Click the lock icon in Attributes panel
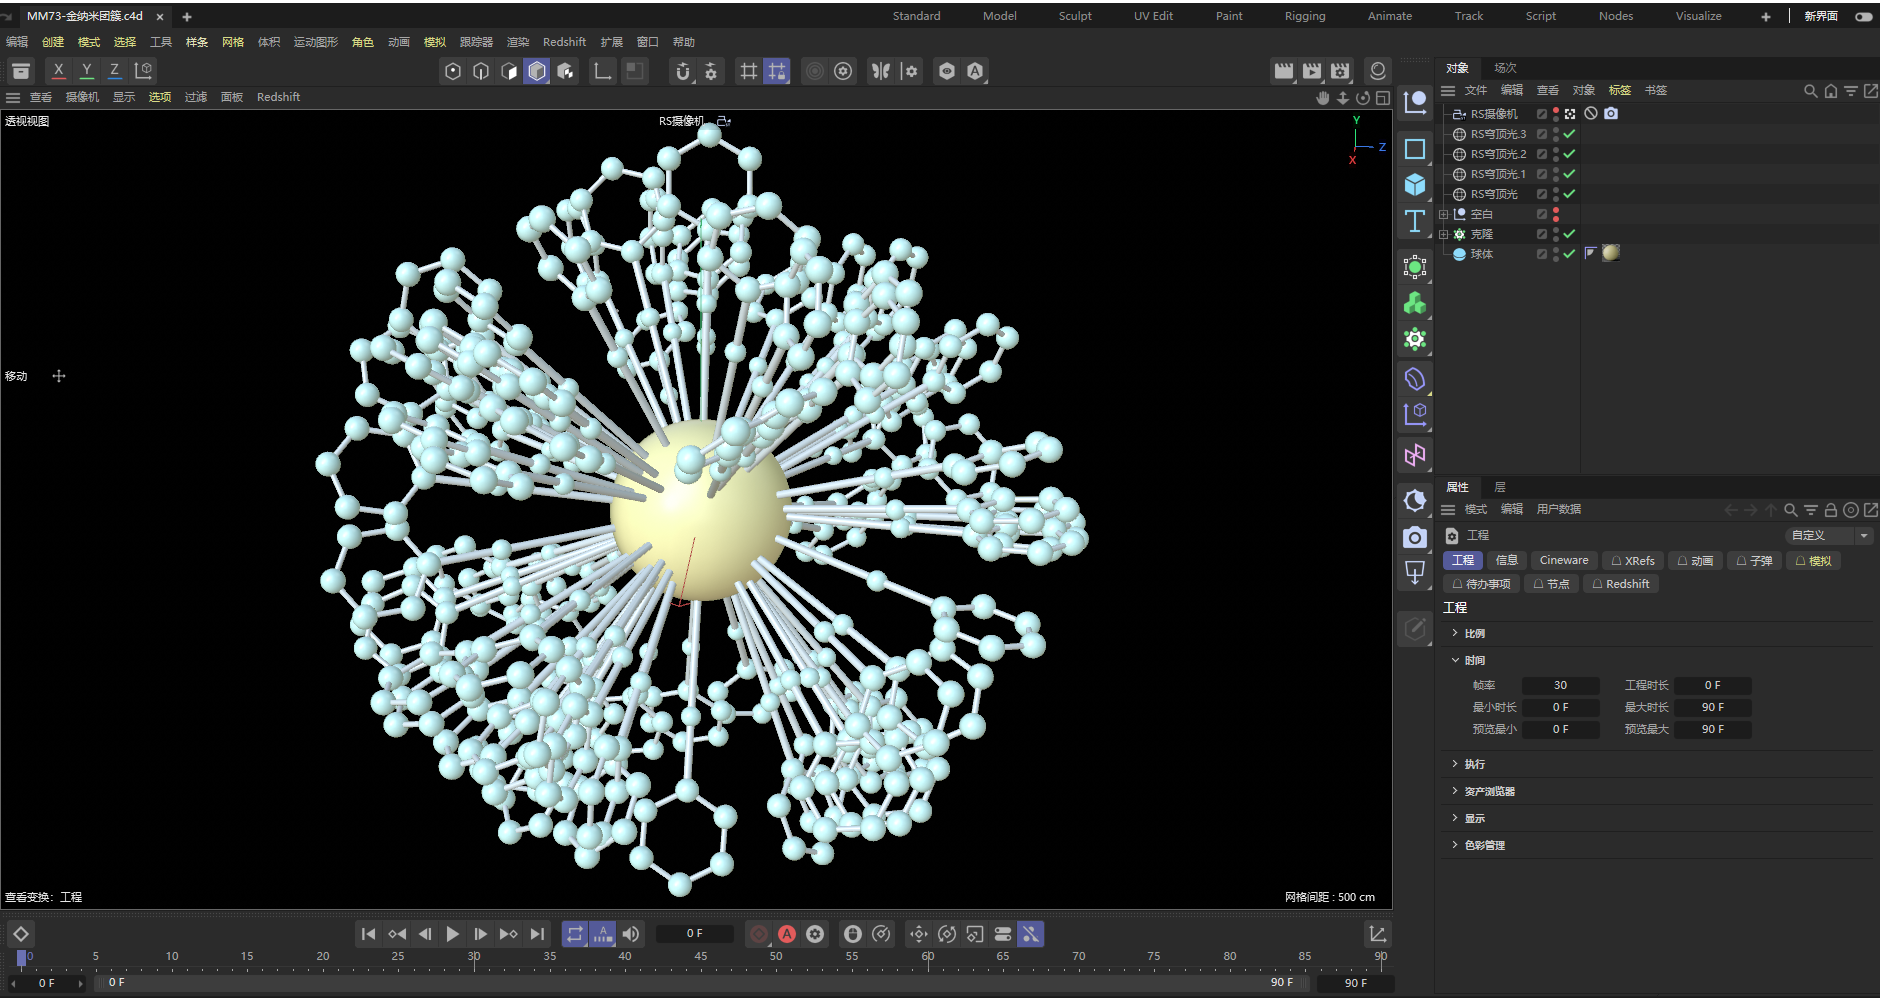Viewport: 1880px width, 998px height. [x=1831, y=510]
